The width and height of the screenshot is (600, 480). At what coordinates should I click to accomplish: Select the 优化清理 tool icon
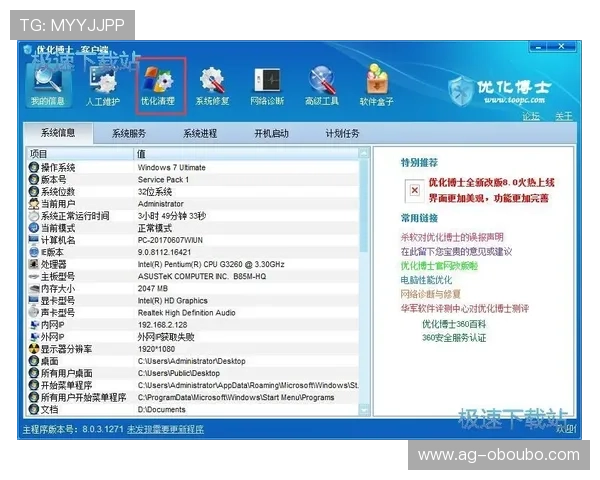[x=158, y=86]
